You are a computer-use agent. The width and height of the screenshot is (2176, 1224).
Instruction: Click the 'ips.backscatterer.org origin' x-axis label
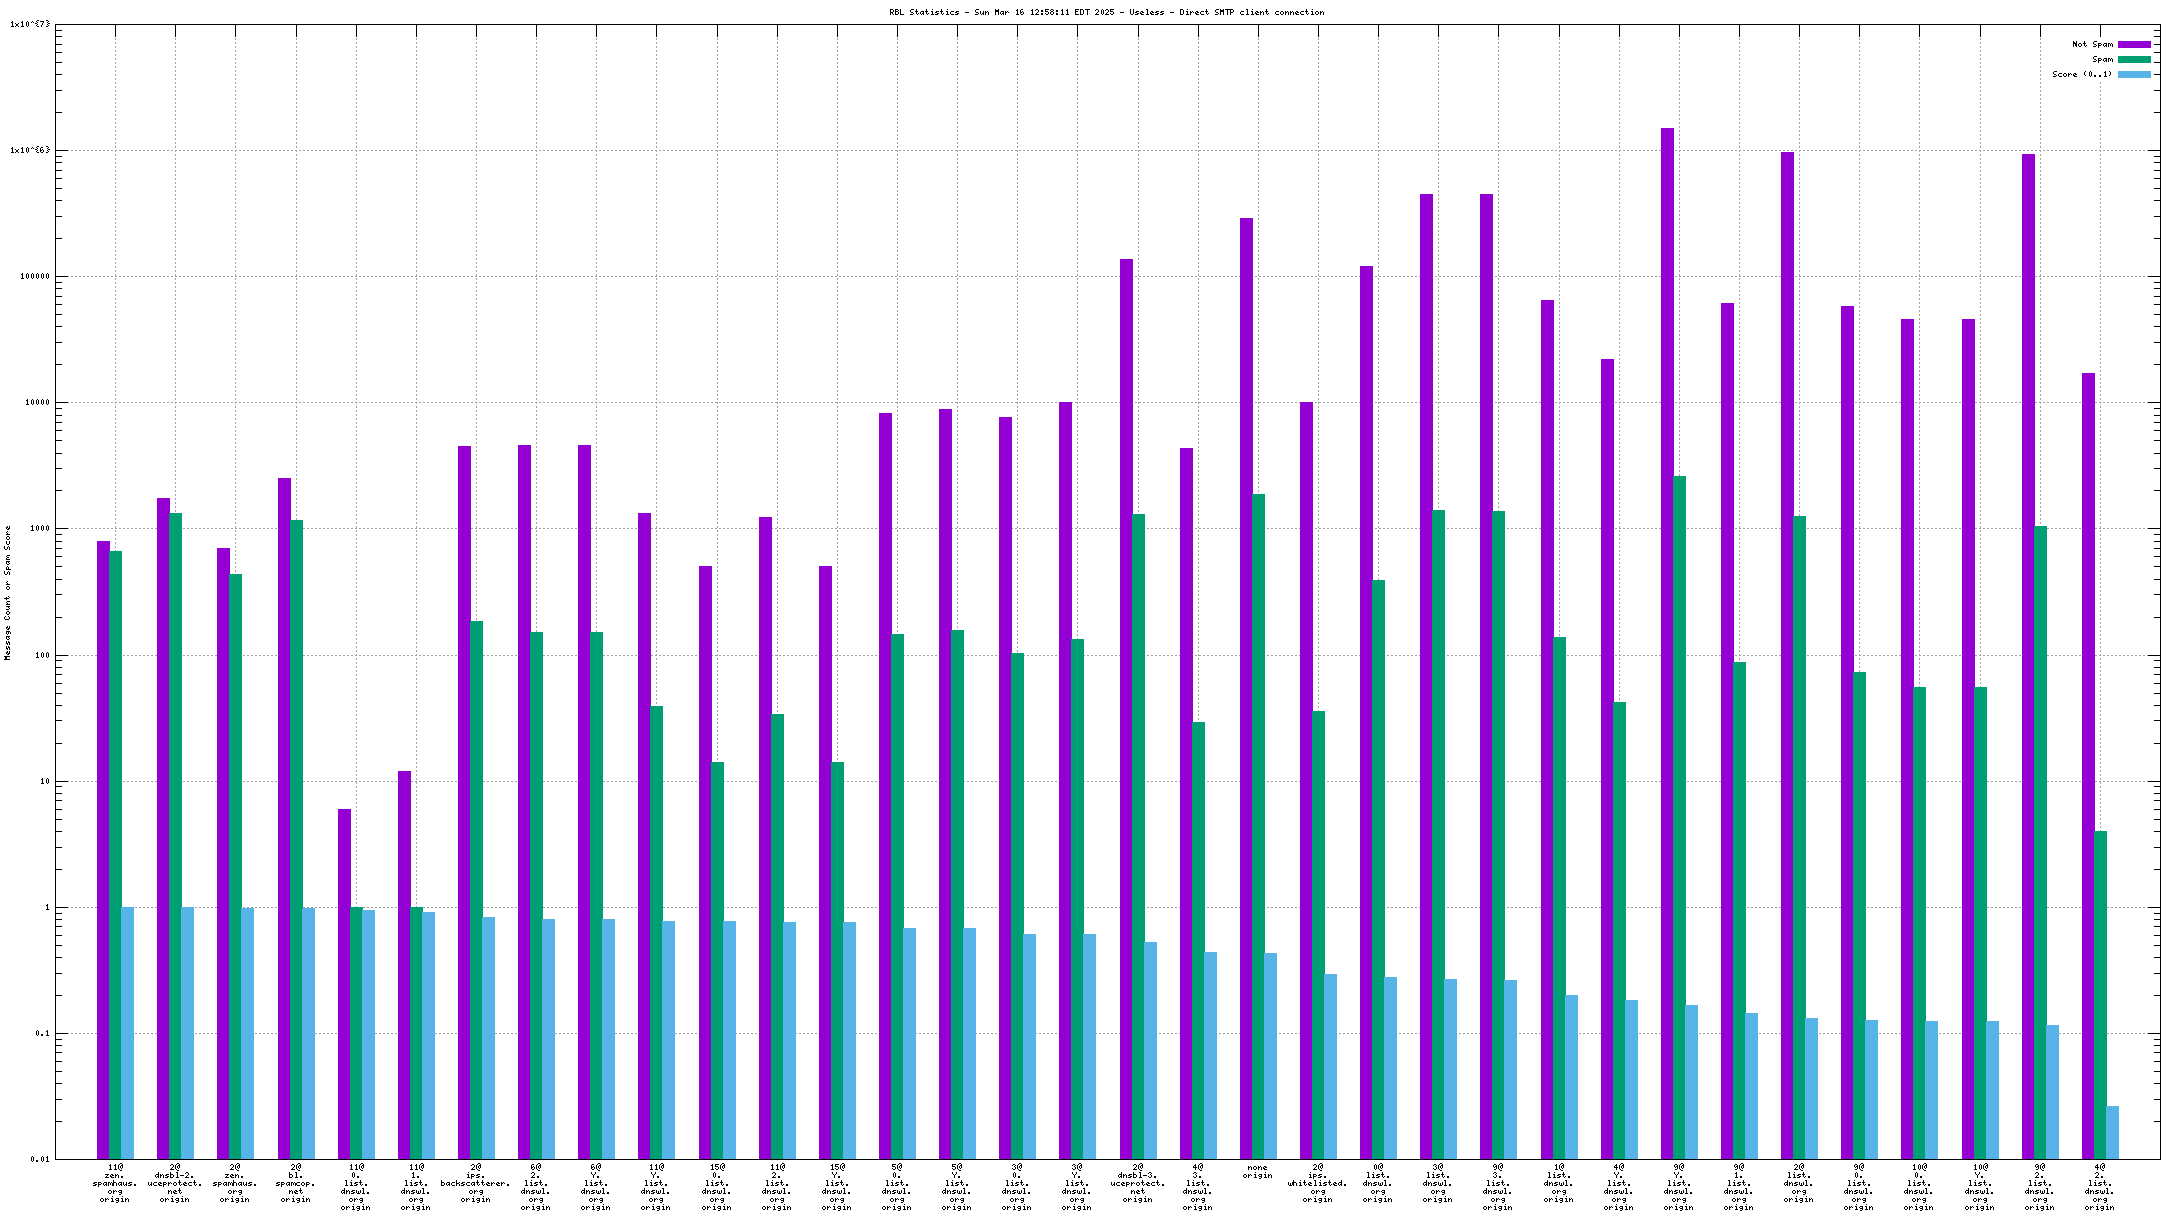(x=476, y=1183)
